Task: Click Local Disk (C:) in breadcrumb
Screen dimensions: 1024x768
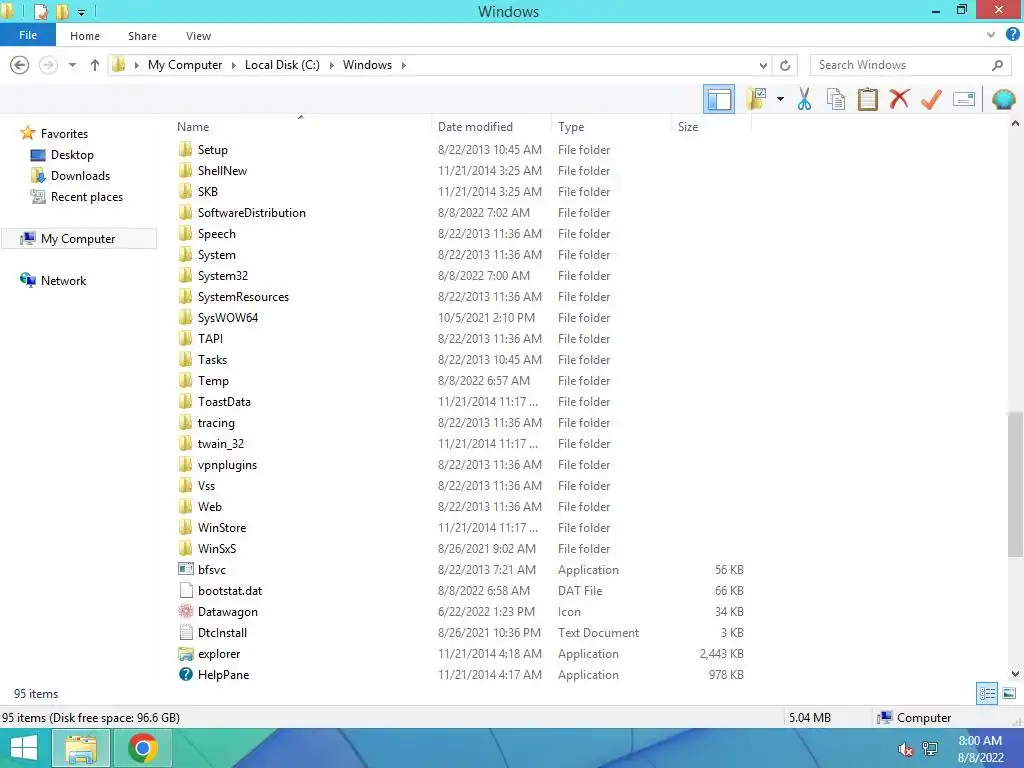Action: click(x=282, y=65)
